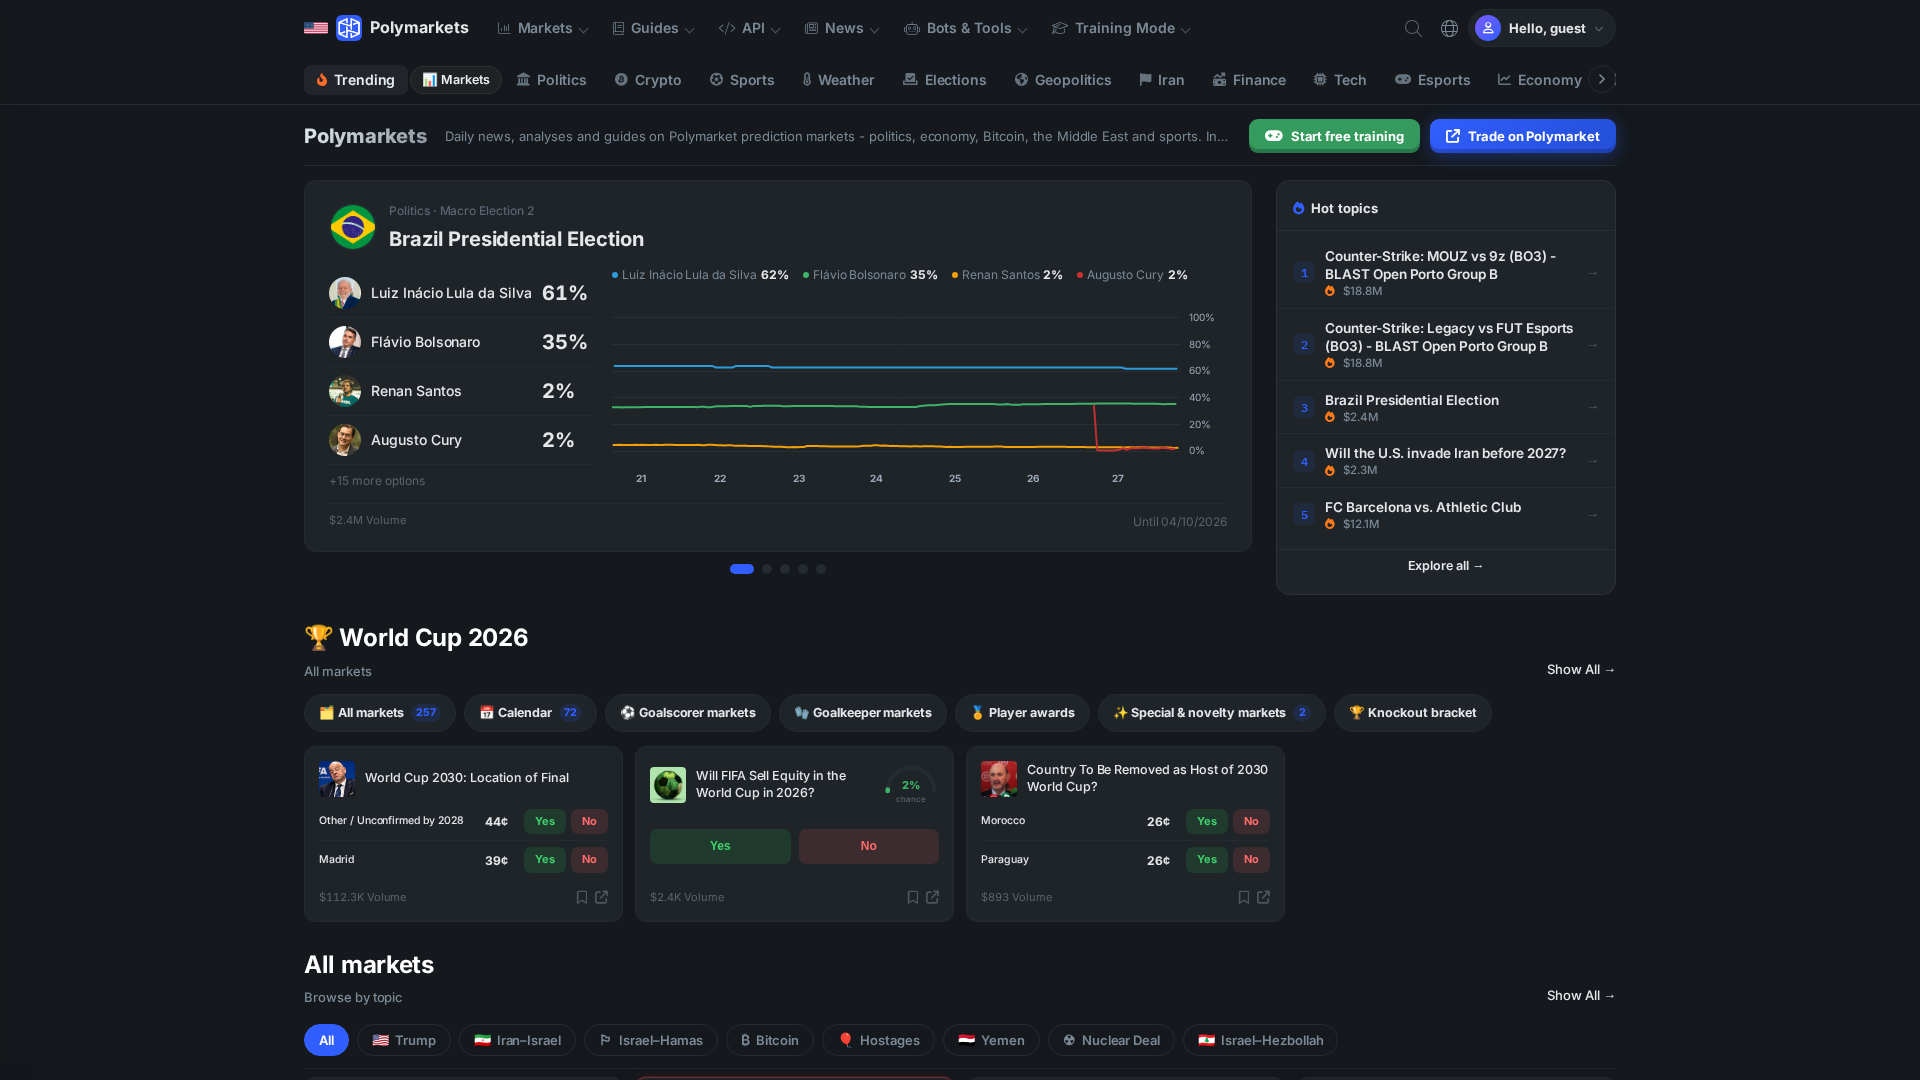Click the Polymarkets logo icon

pyautogui.click(x=349, y=28)
